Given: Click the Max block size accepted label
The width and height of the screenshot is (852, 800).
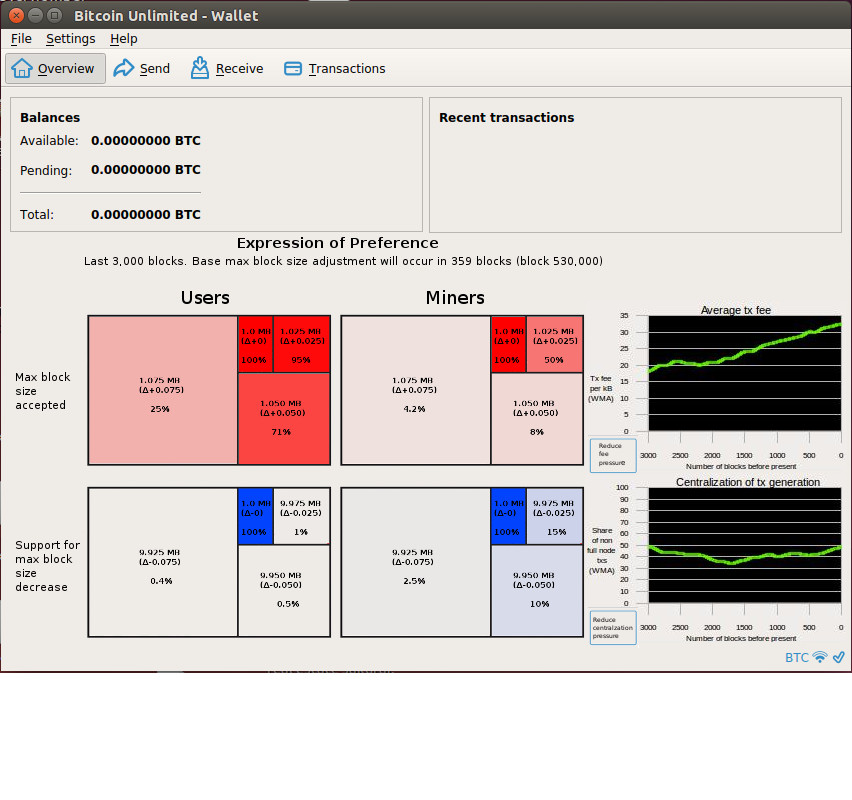Looking at the screenshot, I should (42, 391).
